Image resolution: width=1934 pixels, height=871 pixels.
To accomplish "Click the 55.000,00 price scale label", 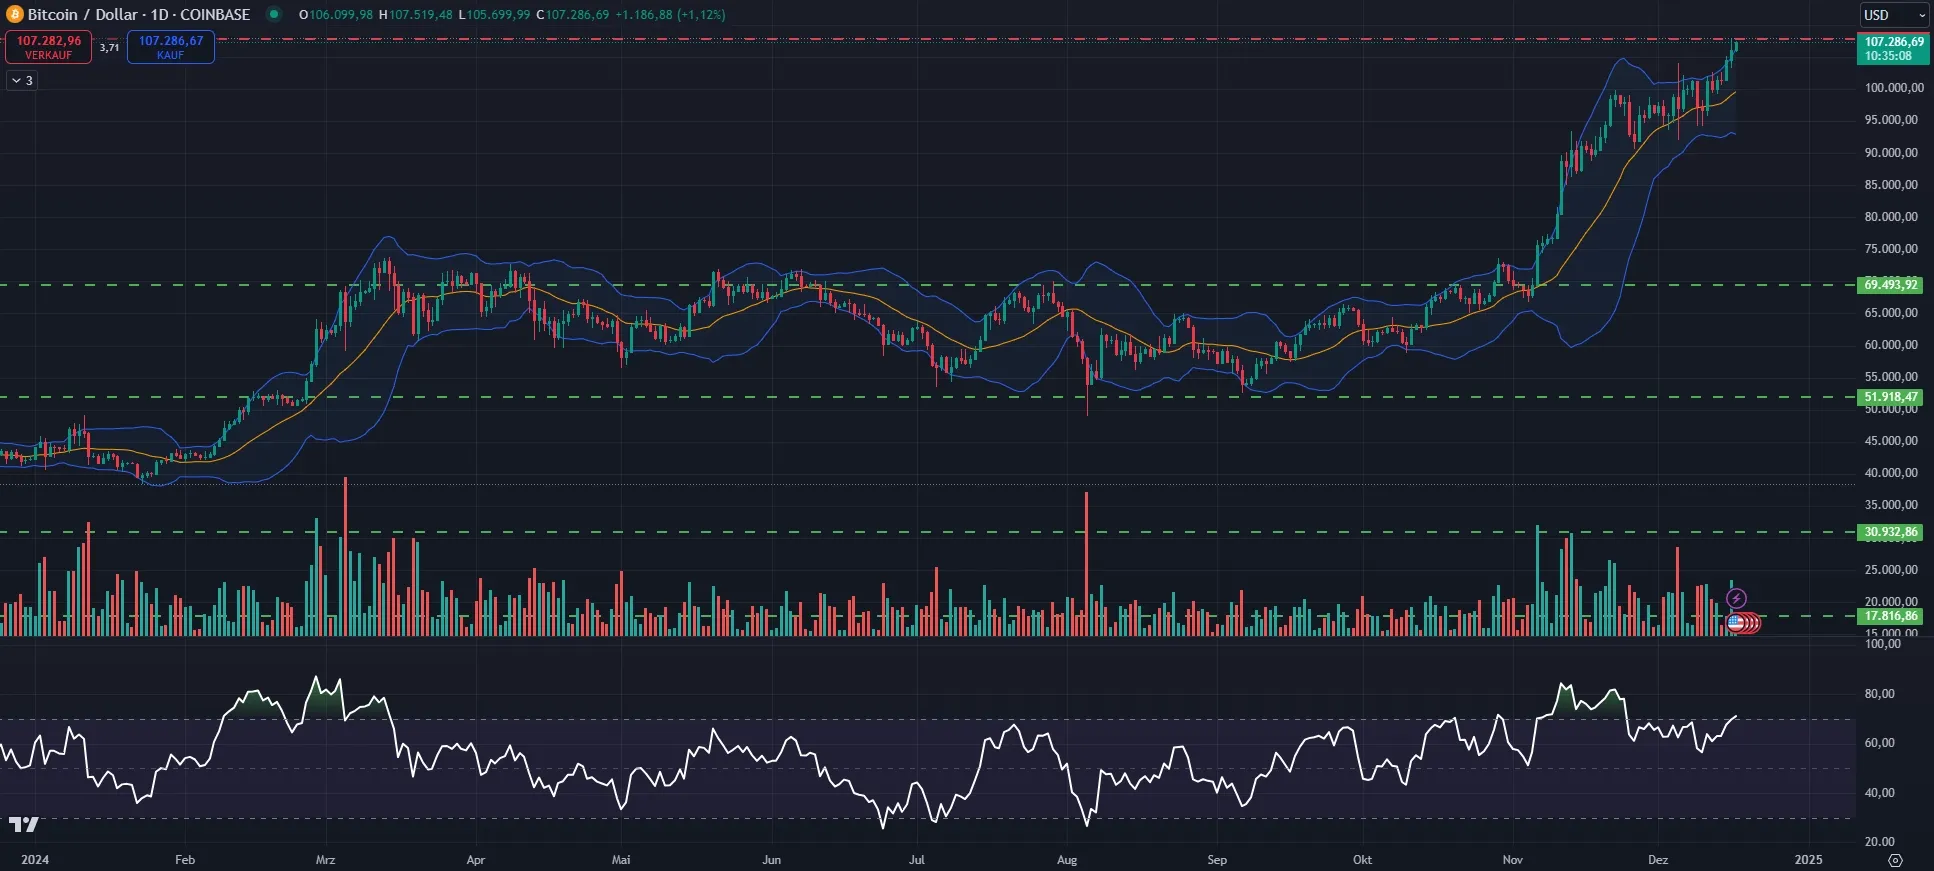I will pos(1891,377).
